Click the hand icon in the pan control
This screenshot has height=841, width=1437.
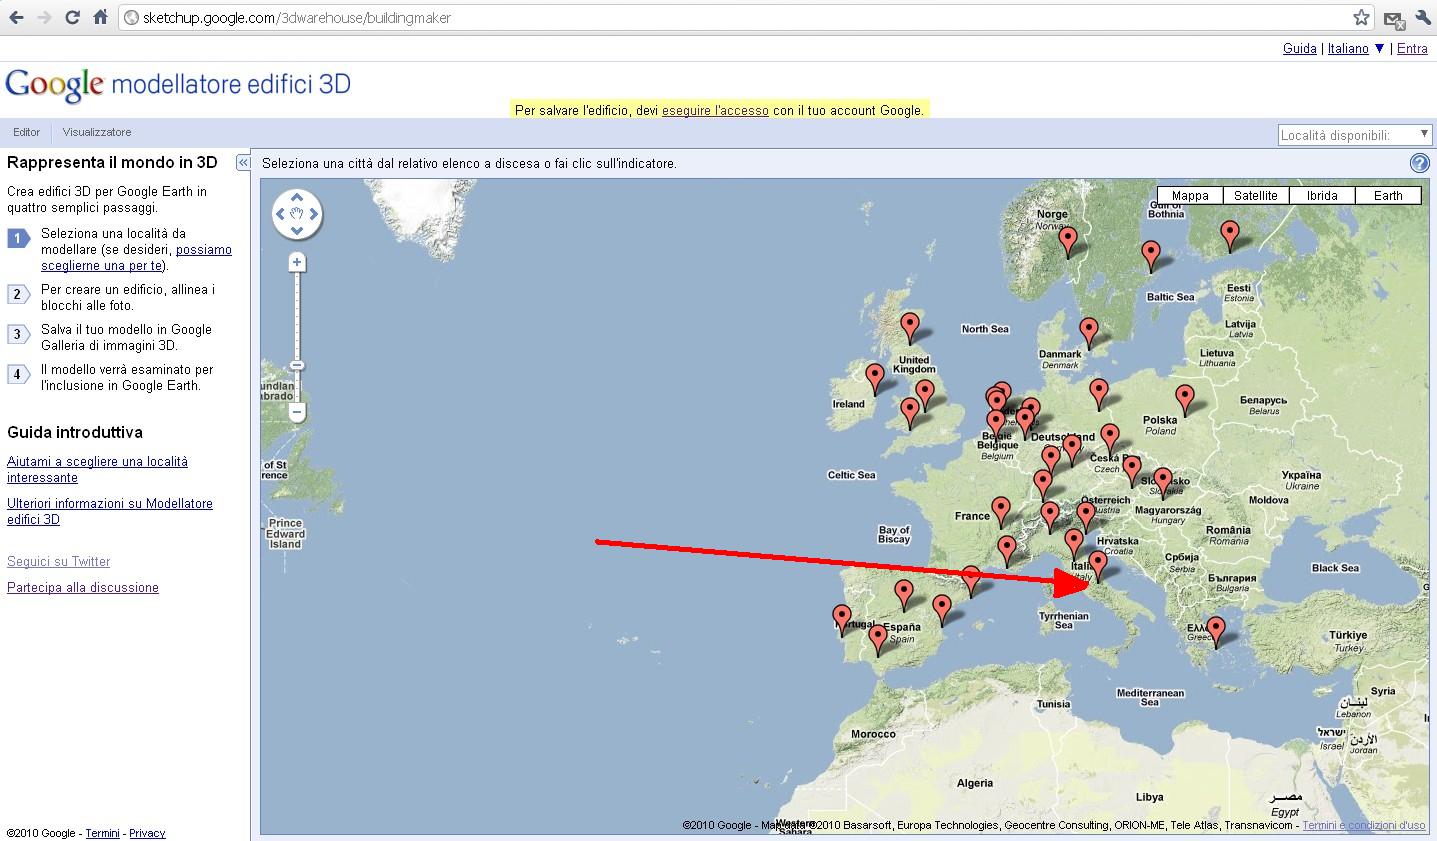(297, 214)
